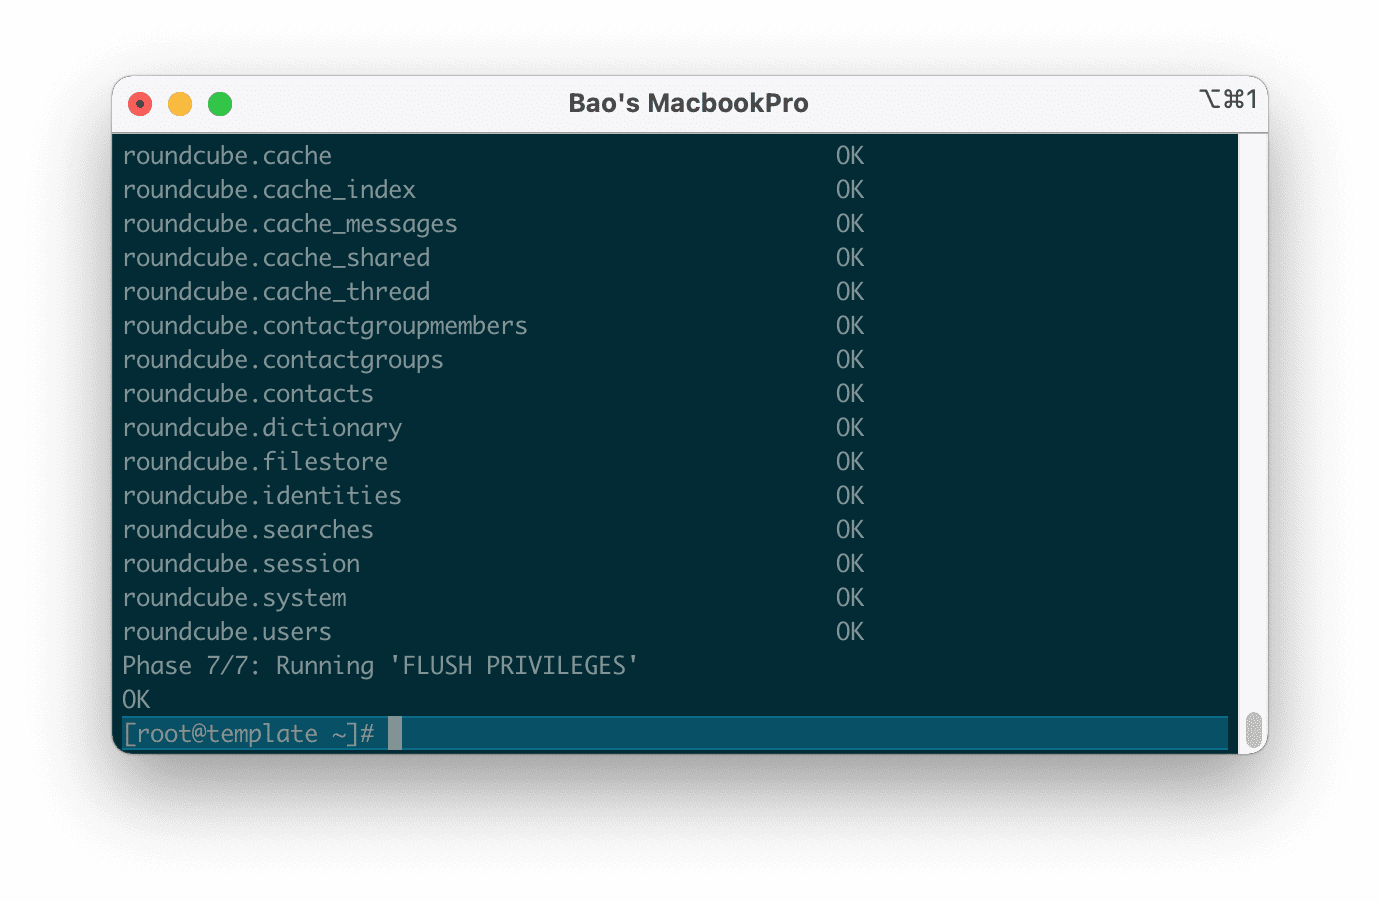Click the title Bao's MacbookPro
This screenshot has height=902, width=1380.
pyautogui.click(x=688, y=102)
